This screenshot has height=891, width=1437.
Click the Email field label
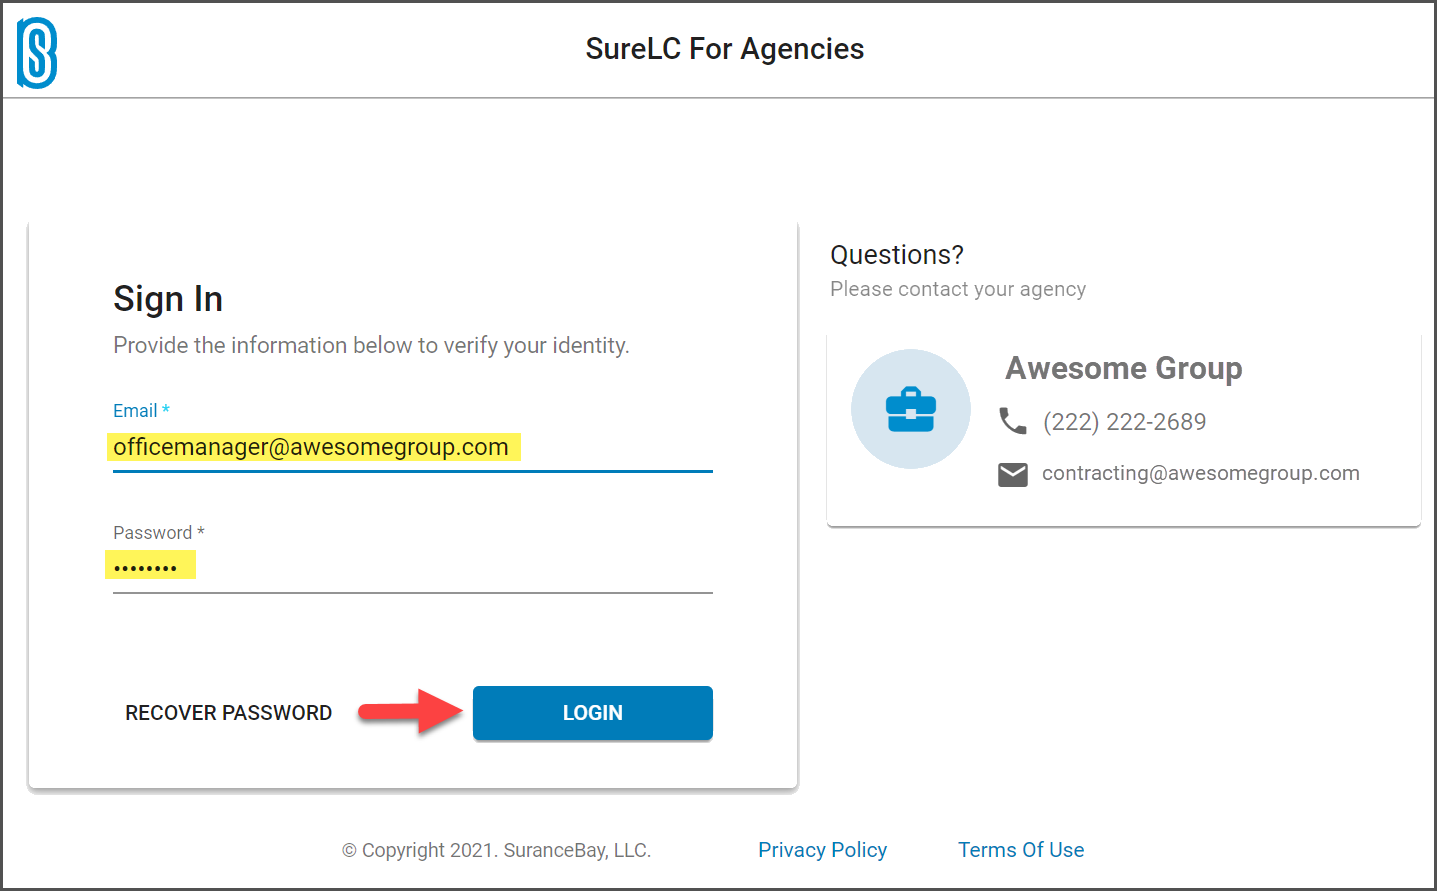click(x=141, y=411)
